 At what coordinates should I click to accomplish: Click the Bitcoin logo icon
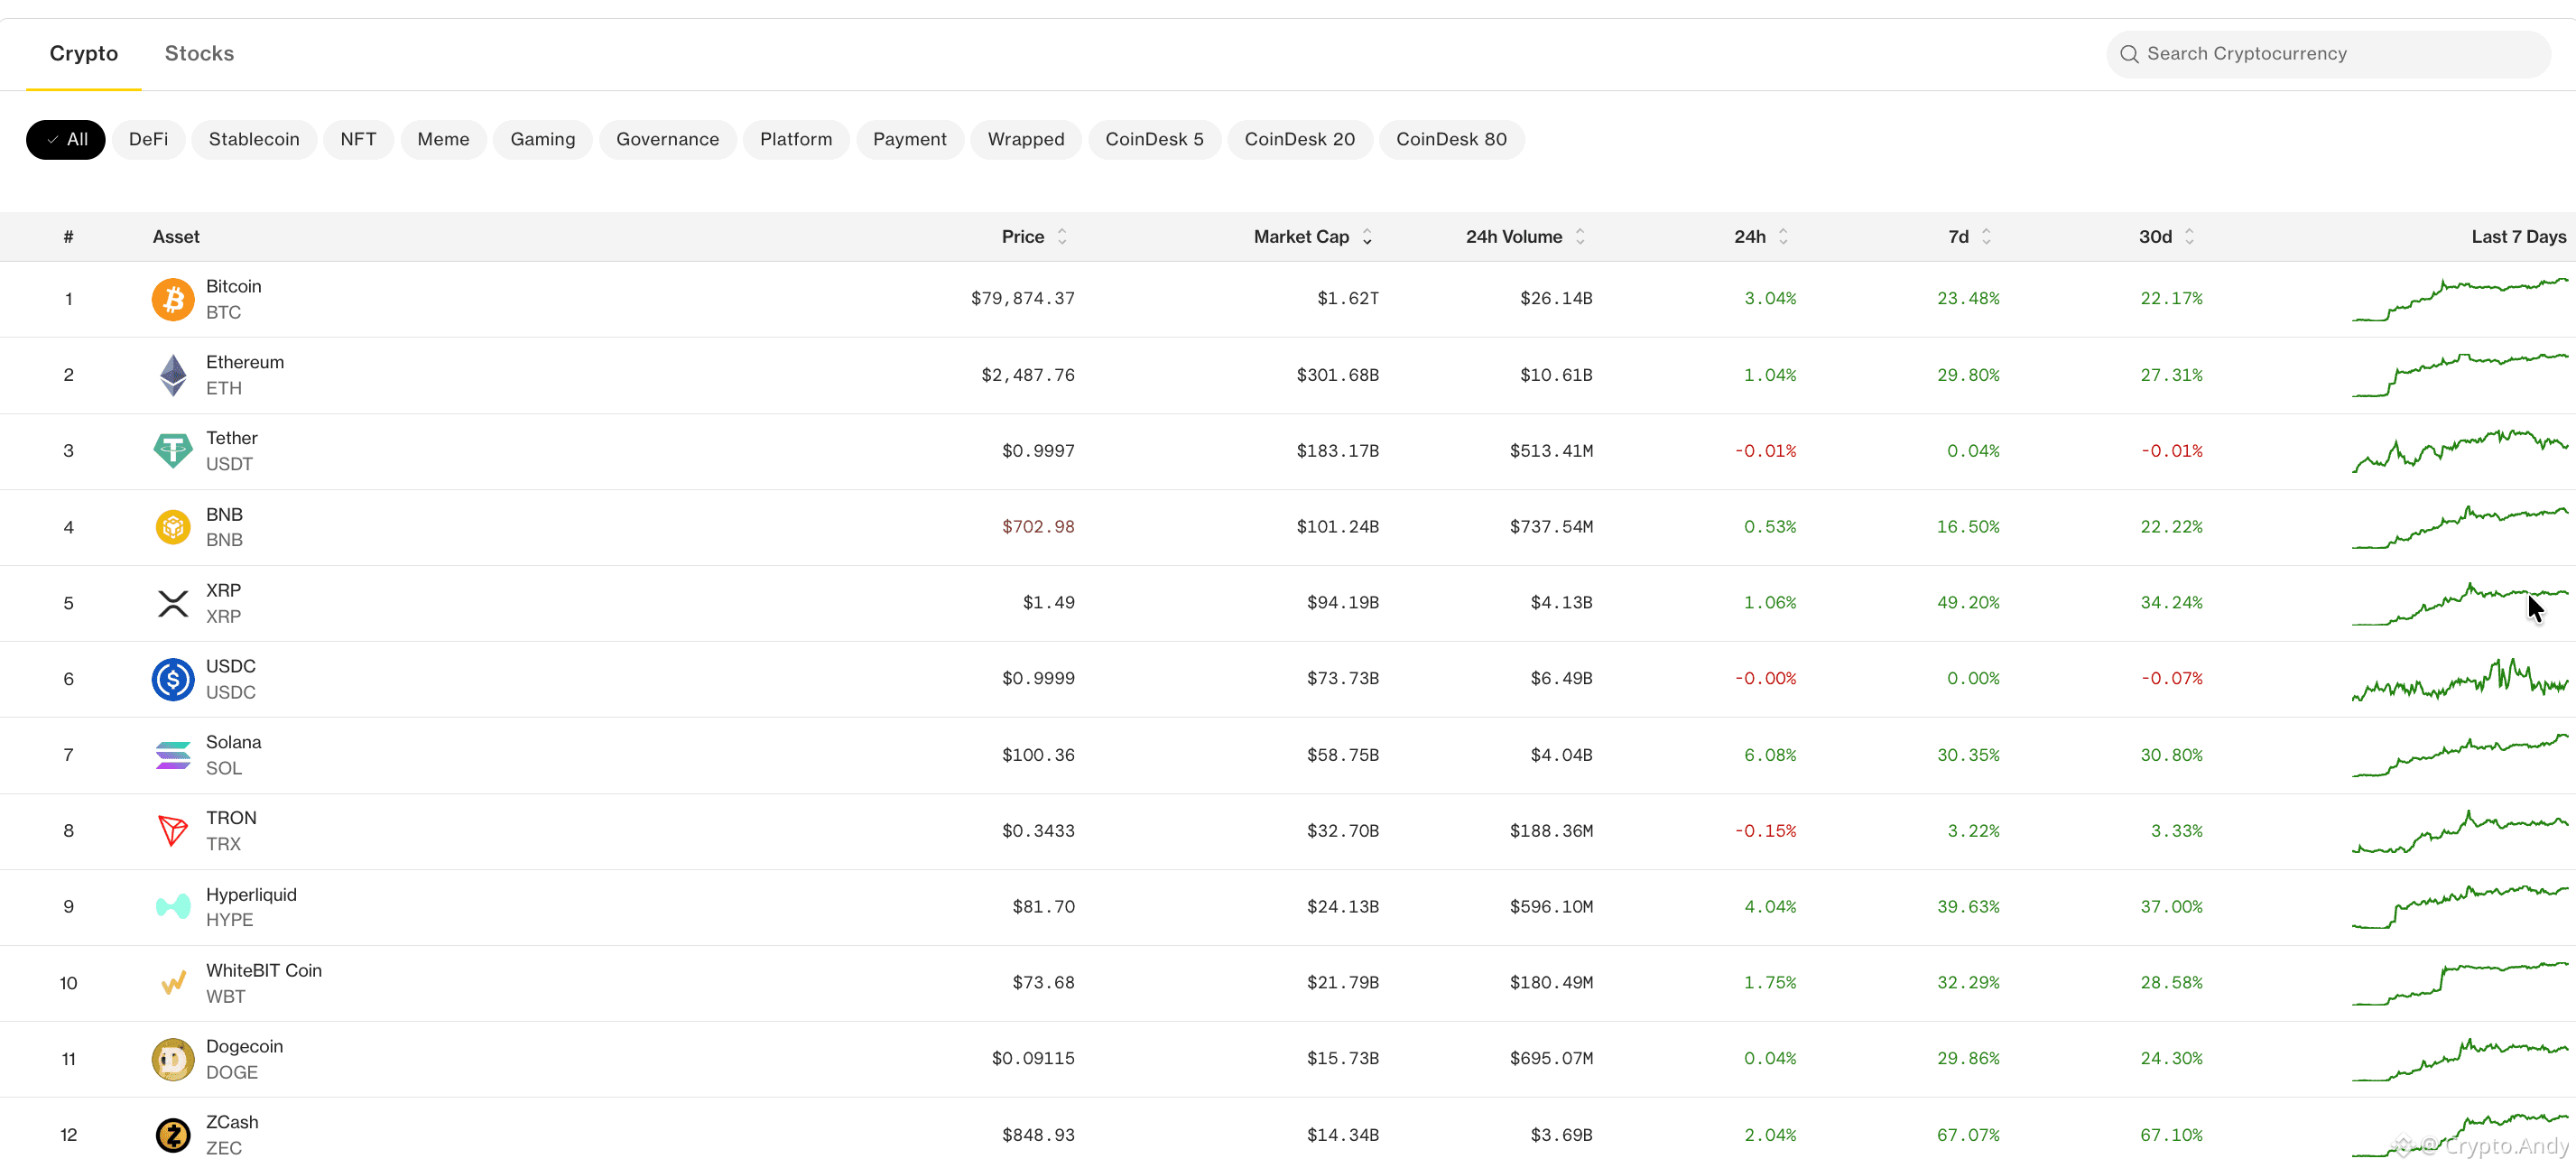(x=173, y=299)
